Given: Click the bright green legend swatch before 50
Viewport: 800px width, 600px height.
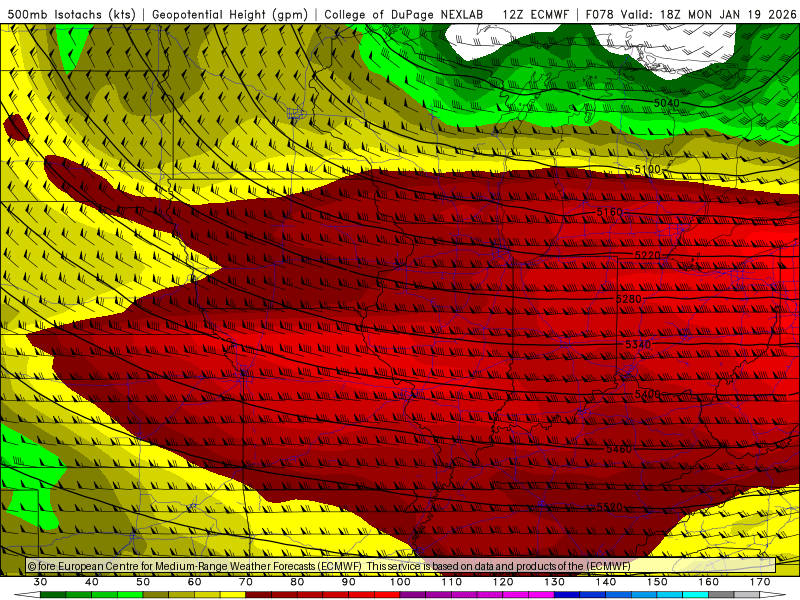Looking at the screenshot, I should 130,595.
